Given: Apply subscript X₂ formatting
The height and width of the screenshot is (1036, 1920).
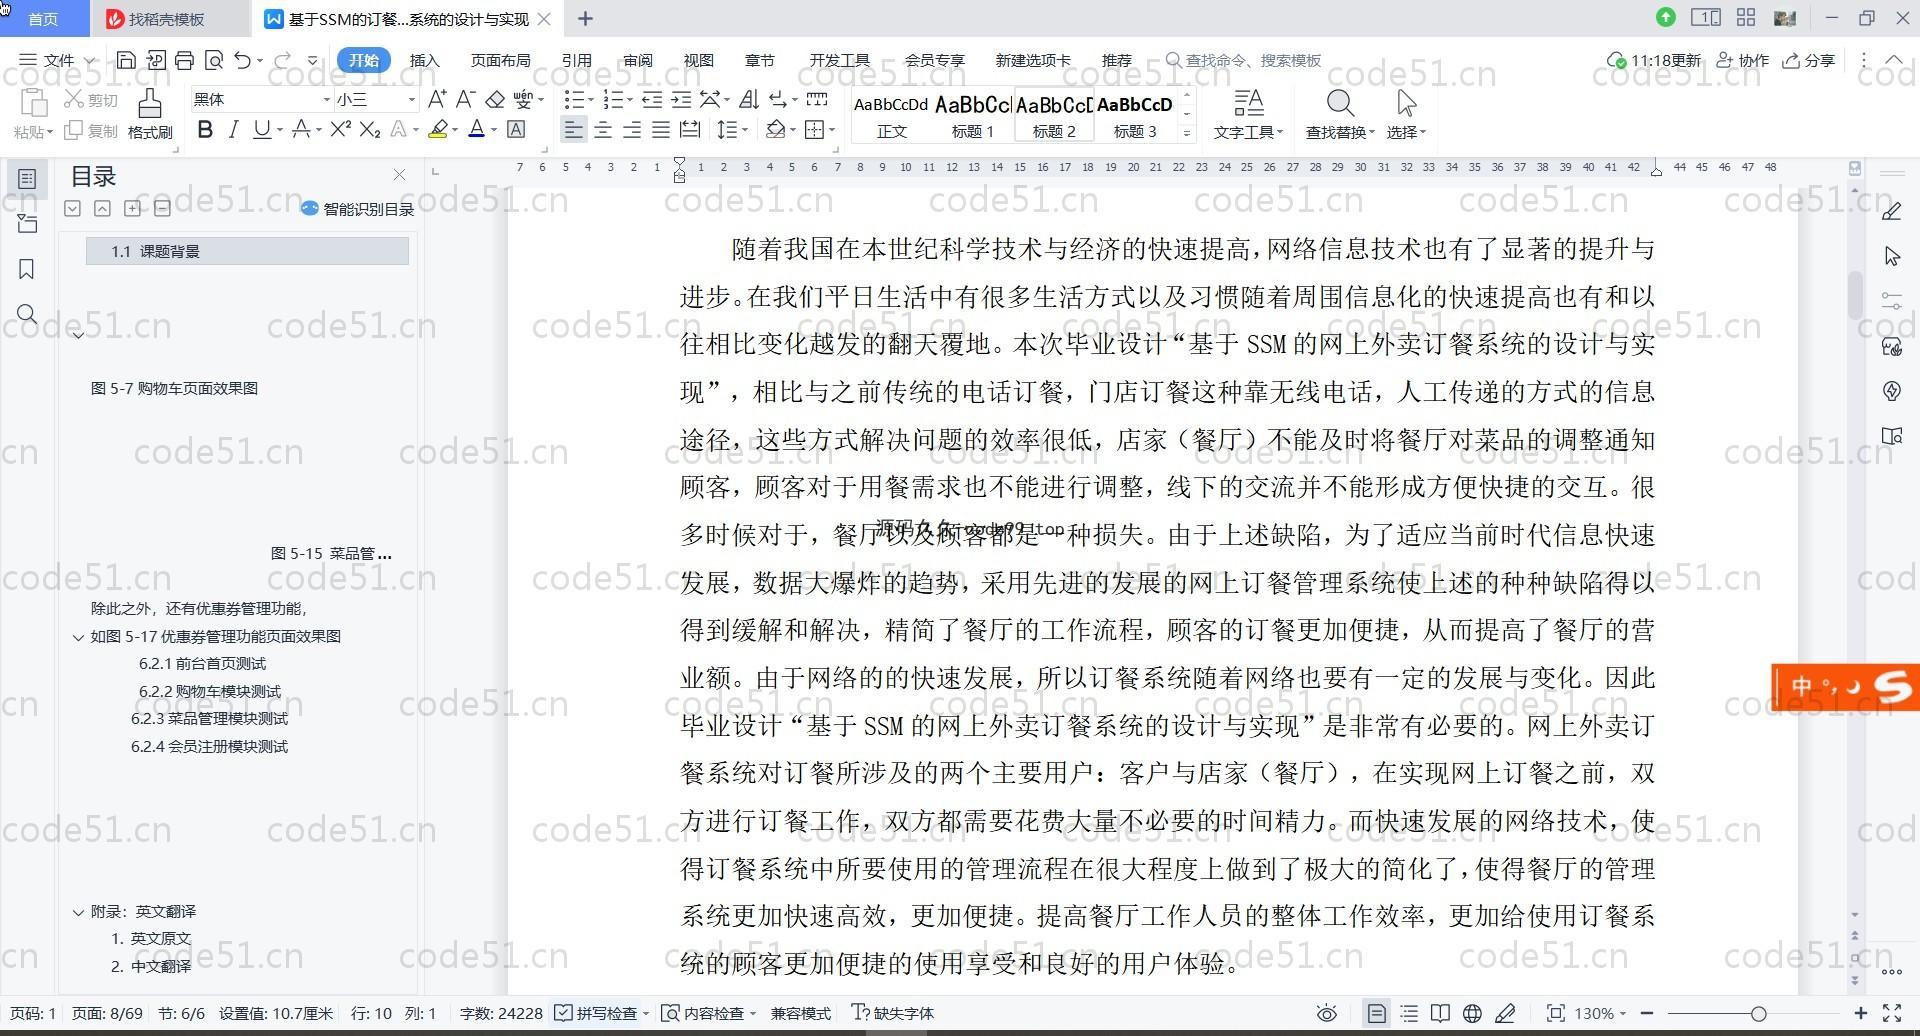Looking at the screenshot, I should 370,130.
